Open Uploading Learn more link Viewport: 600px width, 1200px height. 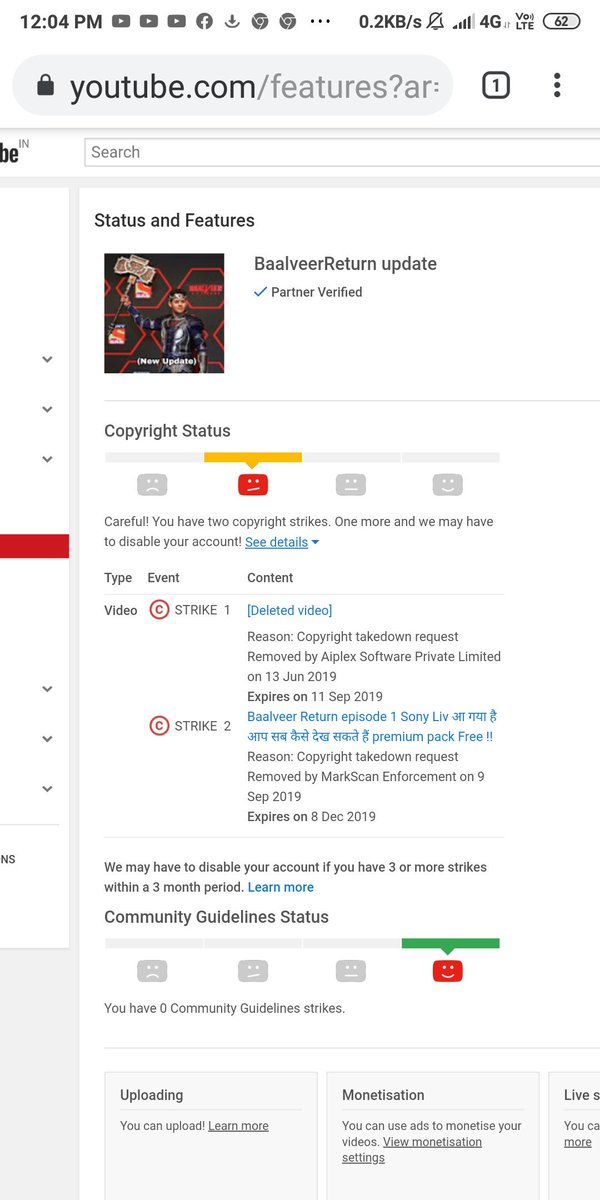(238, 1126)
